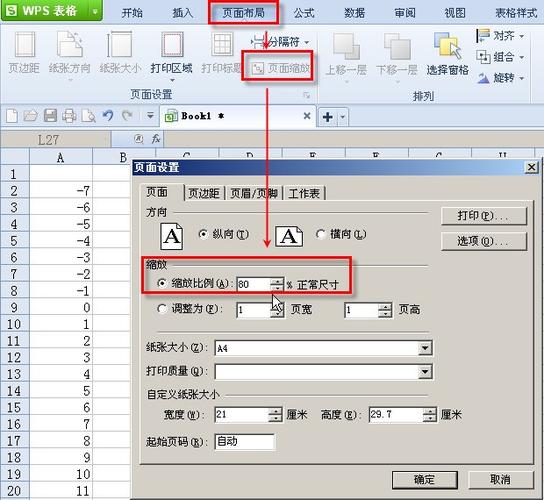Expand the 旋转 dropdown arrow
Image resolution: width=544 pixels, height=500 pixels.
pos(522,78)
